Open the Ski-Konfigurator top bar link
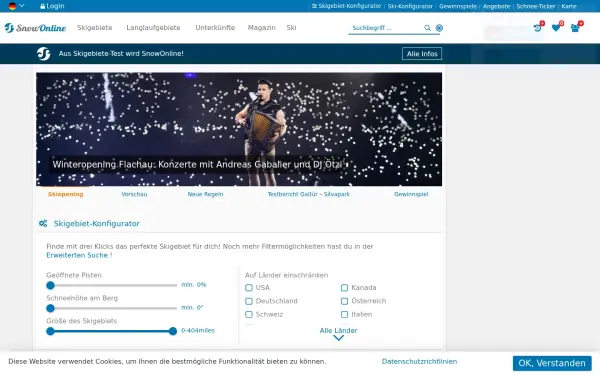600x375 pixels. click(410, 6)
